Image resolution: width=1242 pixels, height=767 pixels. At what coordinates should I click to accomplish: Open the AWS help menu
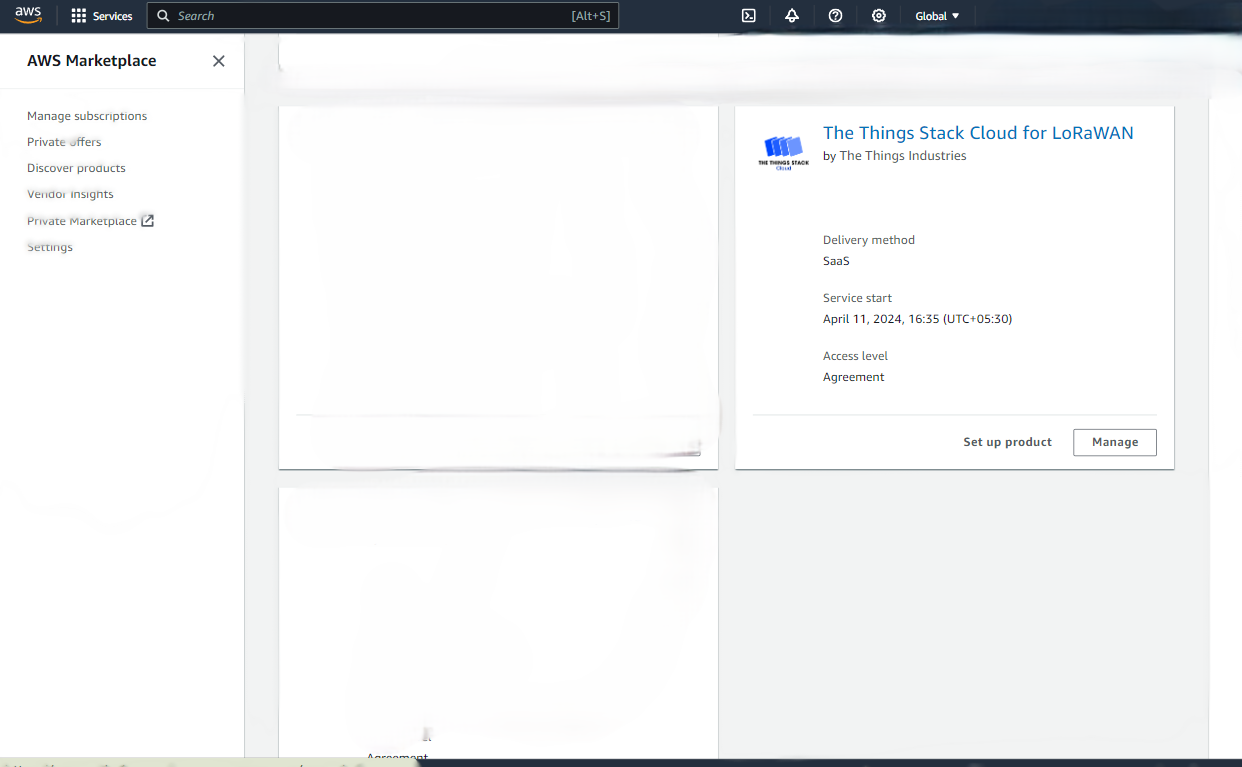pyautogui.click(x=835, y=15)
